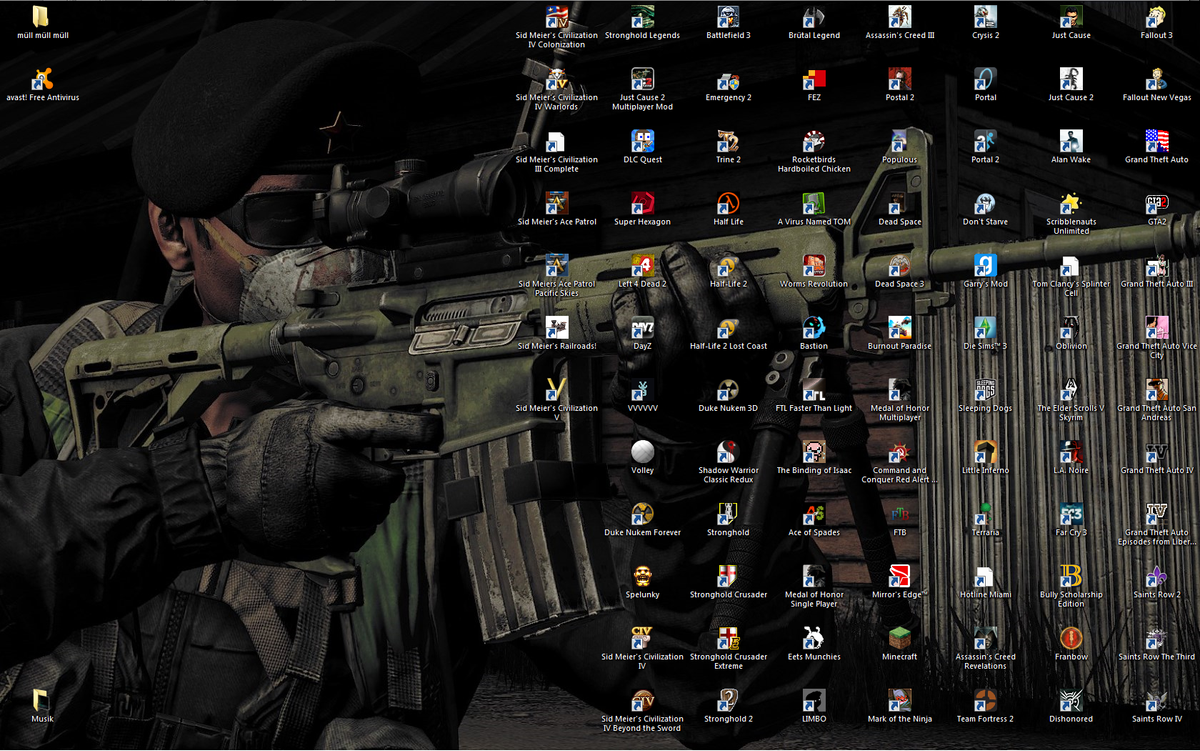Select Just Cause 2 Multiplayer Mod icon
Image resolution: width=1200 pixels, height=751 pixels.
[x=642, y=79]
